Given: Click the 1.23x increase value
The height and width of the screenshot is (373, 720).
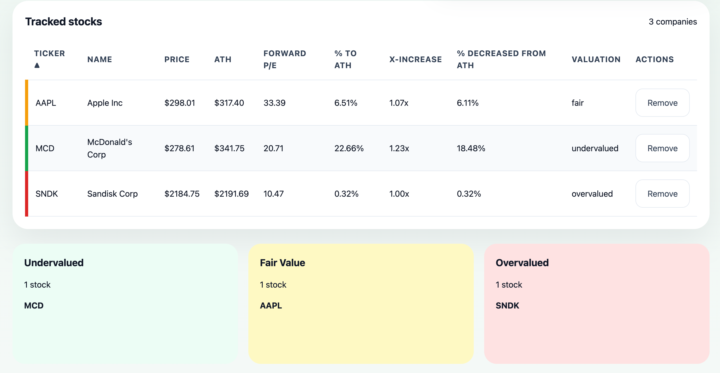Looking at the screenshot, I should pos(399,148).
